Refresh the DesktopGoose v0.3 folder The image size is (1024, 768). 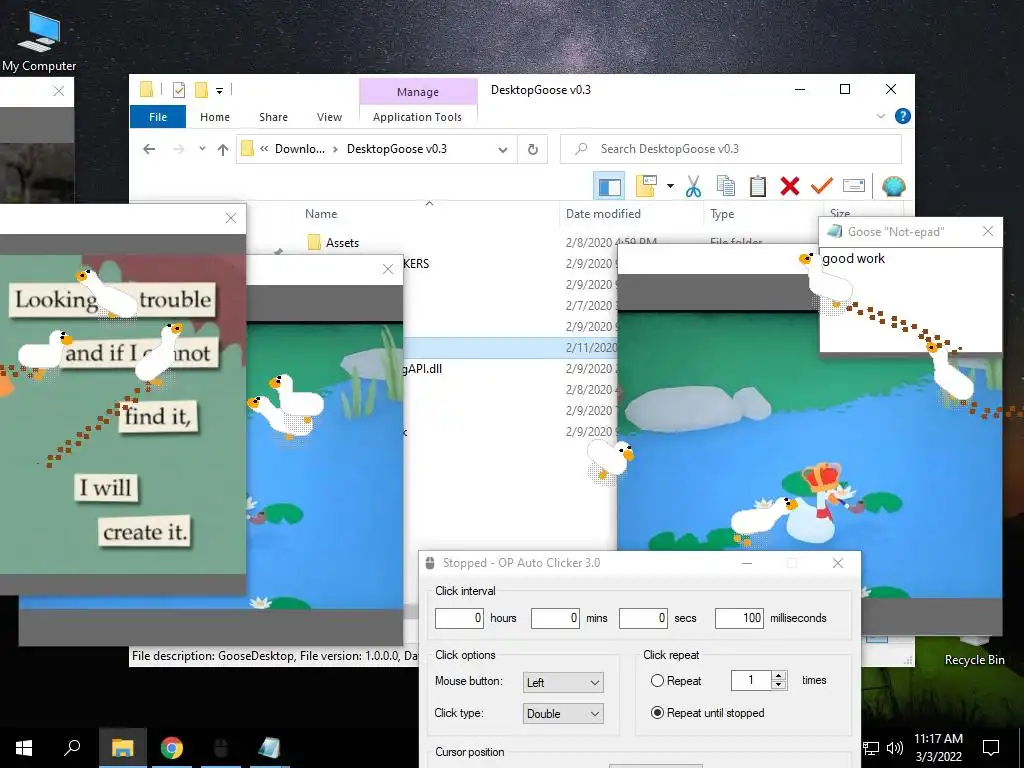click(x=533, y=150)
